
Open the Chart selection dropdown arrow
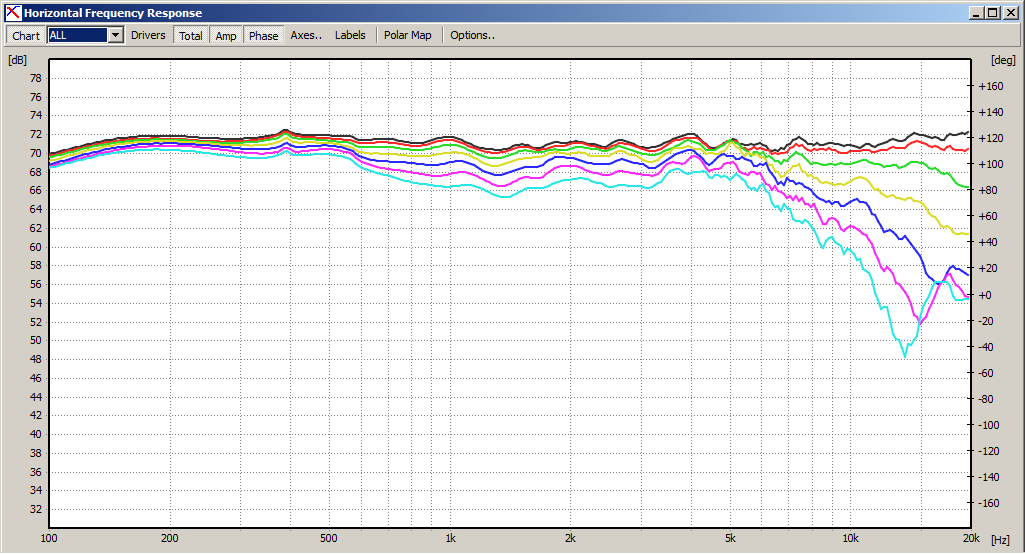[116, 35]
